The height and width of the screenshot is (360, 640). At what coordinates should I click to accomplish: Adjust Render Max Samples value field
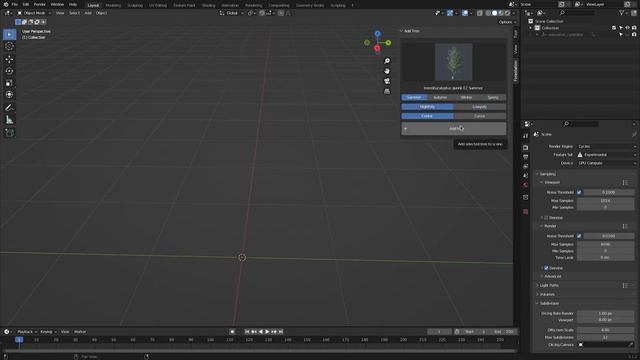coord(605,244)
